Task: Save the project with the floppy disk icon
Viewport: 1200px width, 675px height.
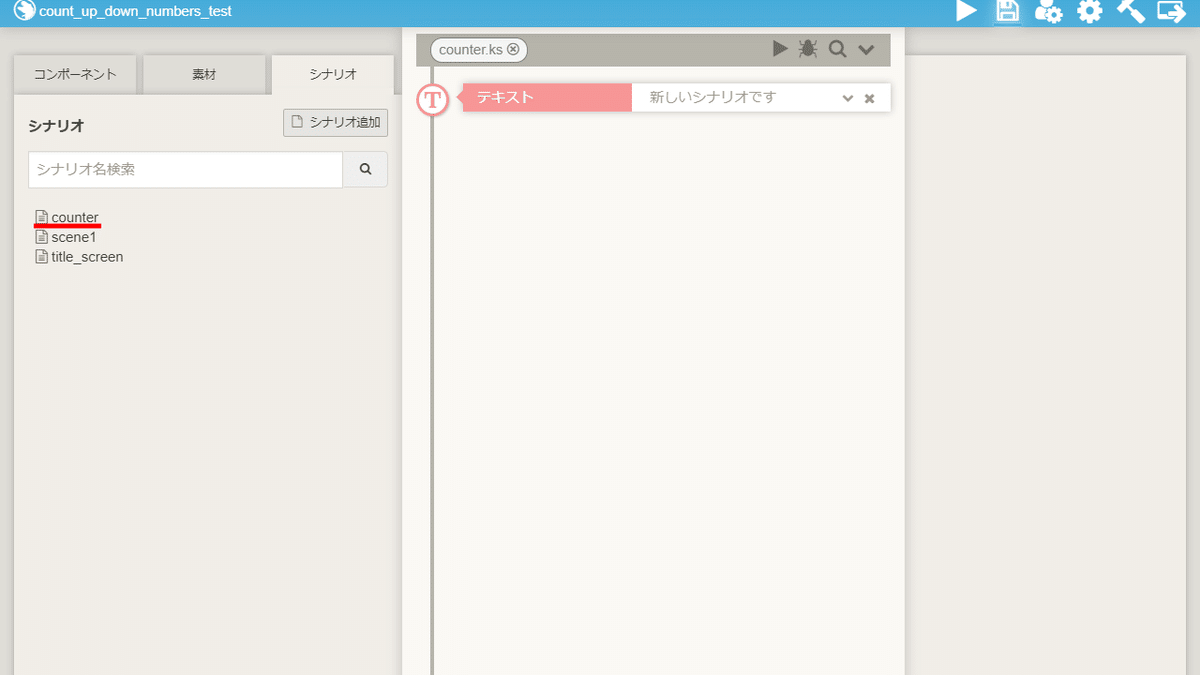Action: point(1007,12)
